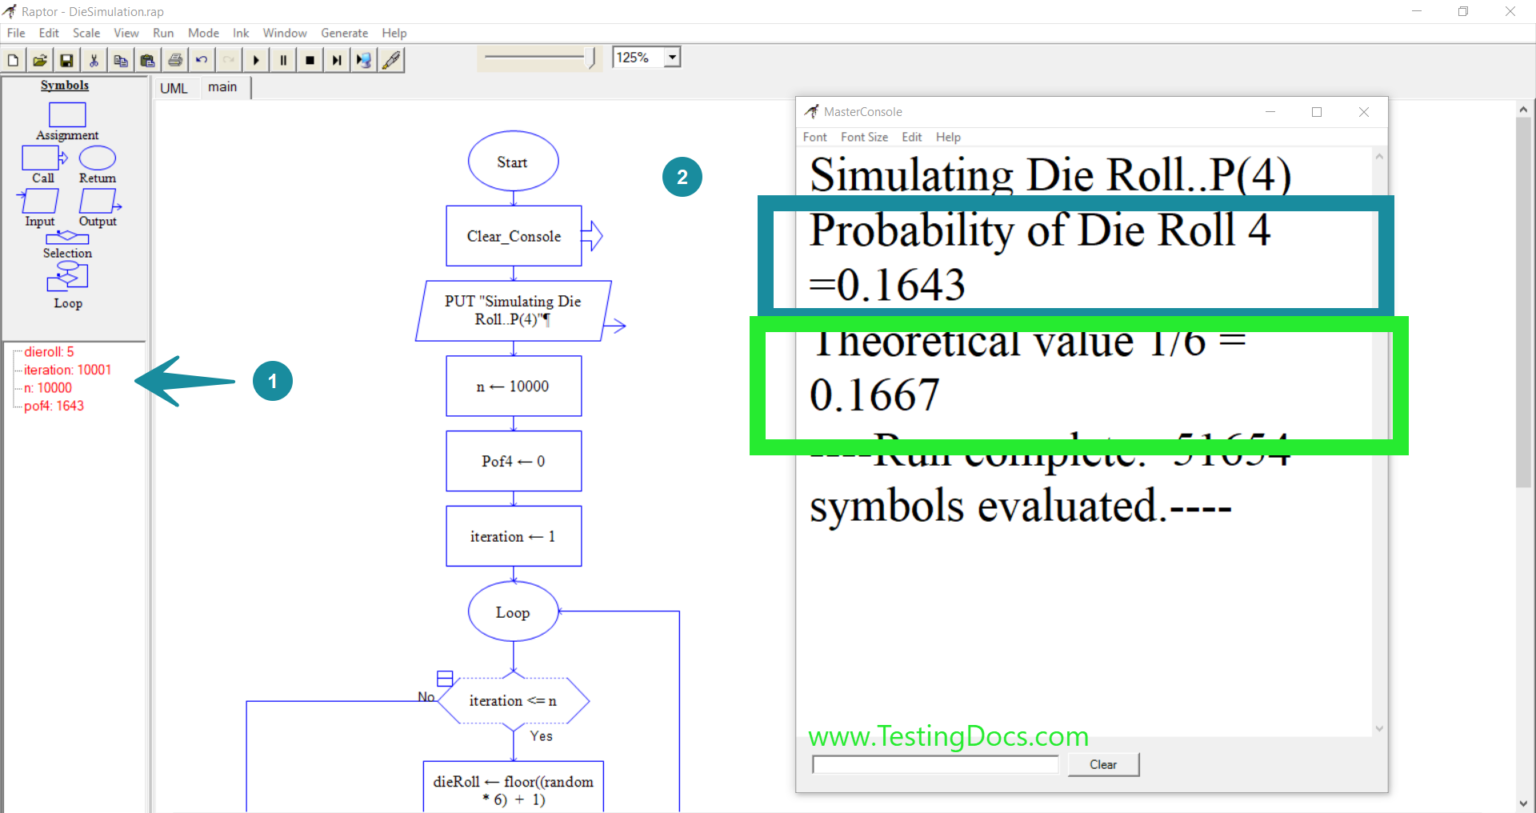Undo the last flowchart edit

pos(201,59)
